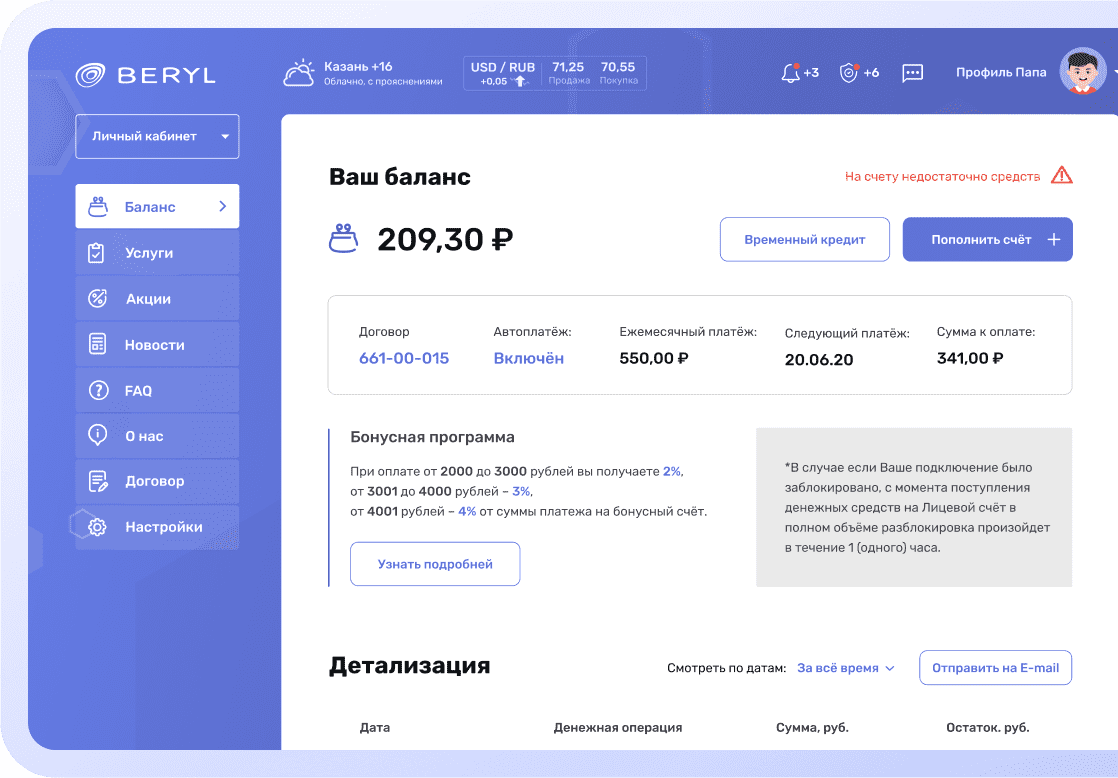This screenshot has width=1118, height=778.
Task: Click the red warning triangle icon
Action: (x=1062, y=176)
